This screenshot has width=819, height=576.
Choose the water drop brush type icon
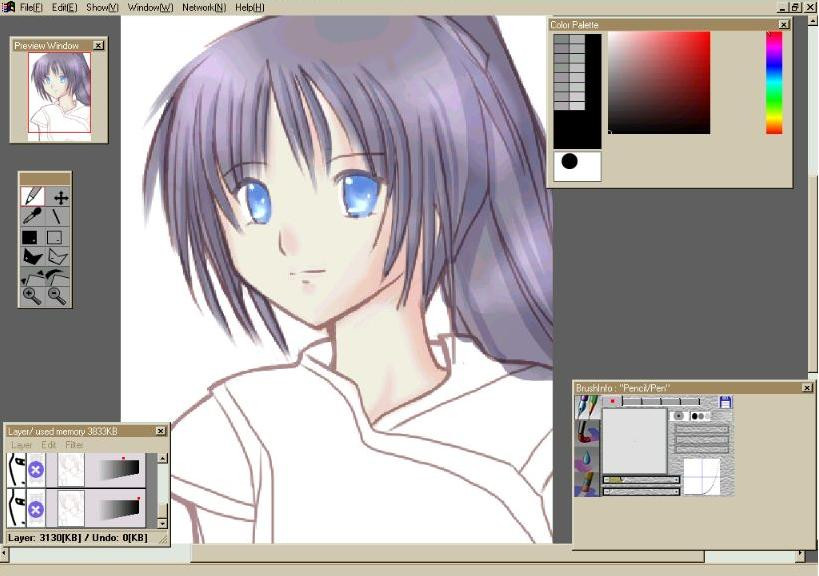(x=587, y=458)
